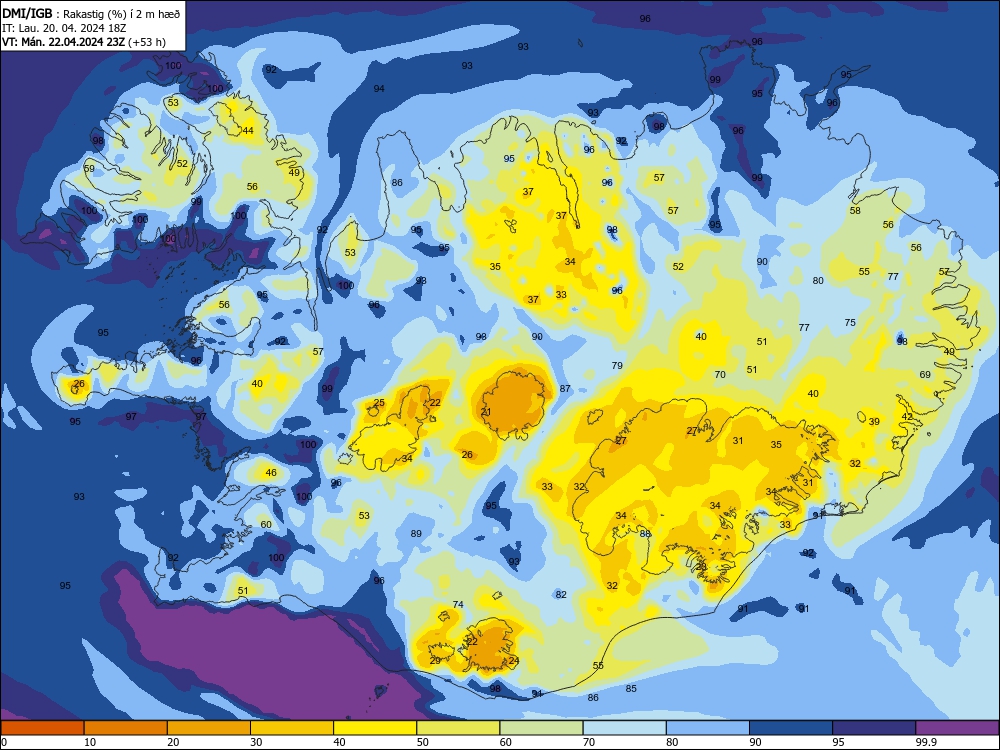The width and height of the screenshot is (1000, 750).
Task: Click the legend scale label '99.9'
Action: 925,742
